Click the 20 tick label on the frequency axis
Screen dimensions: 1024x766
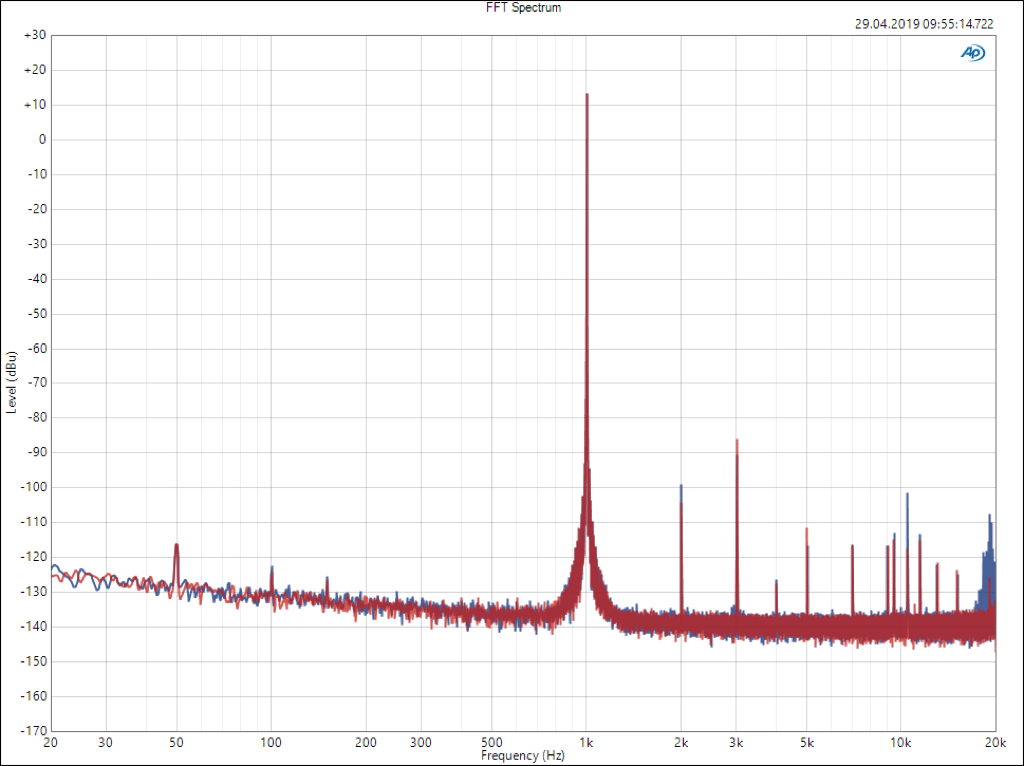coord(52,743)
